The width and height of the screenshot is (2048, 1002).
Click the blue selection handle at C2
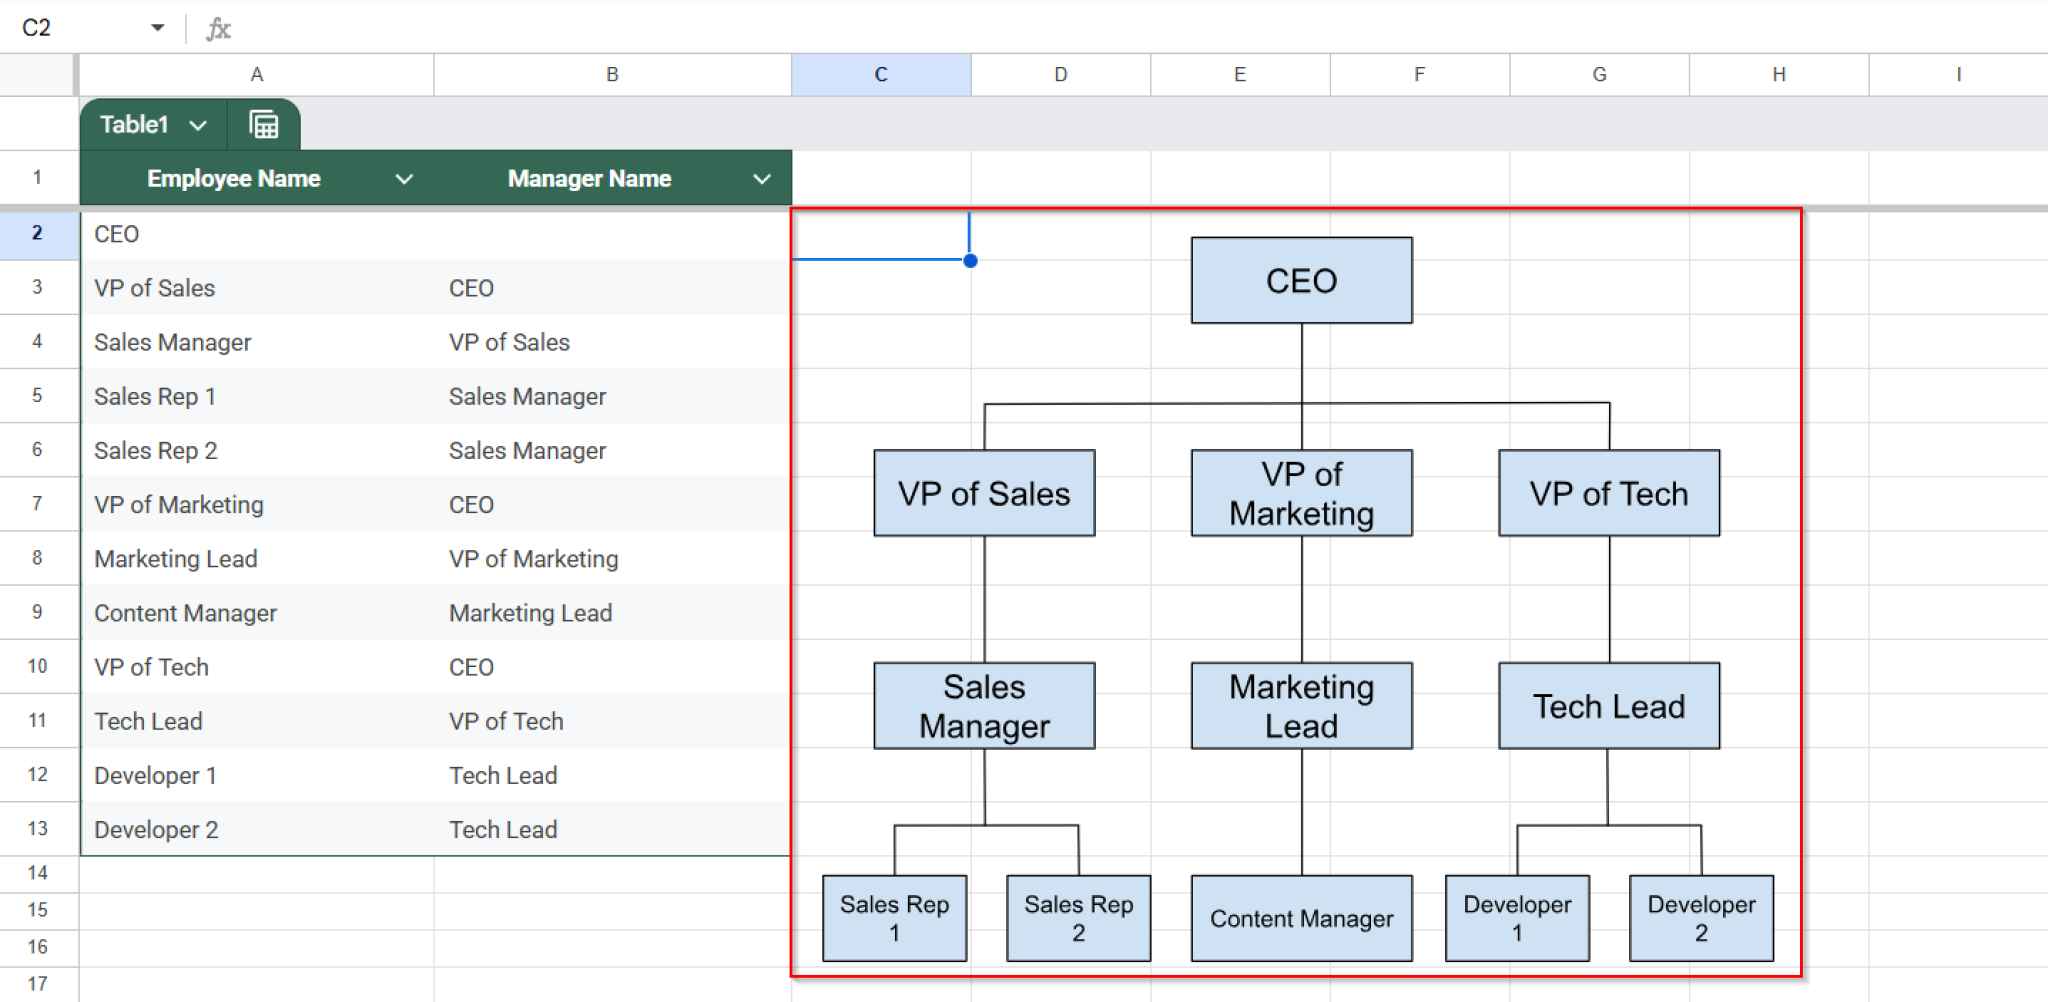[x=969, y=260]
